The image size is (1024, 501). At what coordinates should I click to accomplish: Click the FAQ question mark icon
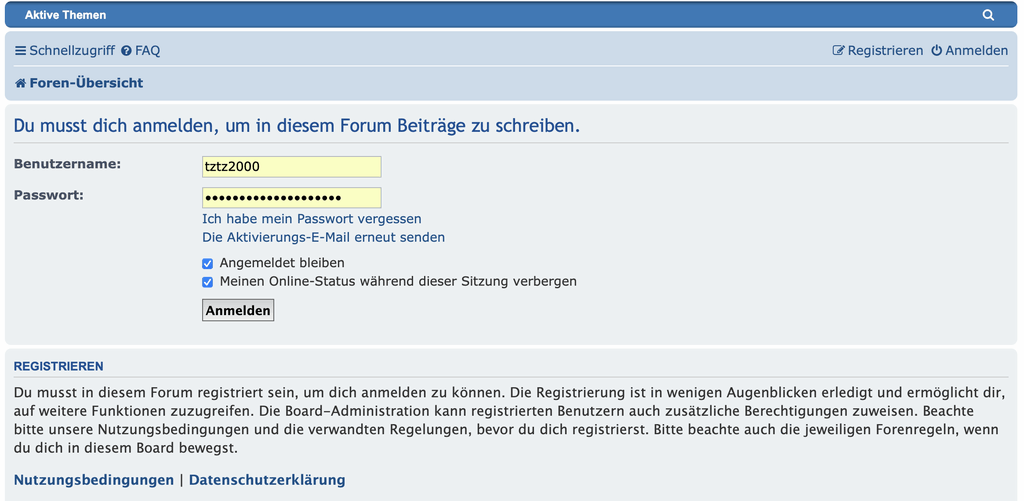pyautogui.click(x=126, y=51)
